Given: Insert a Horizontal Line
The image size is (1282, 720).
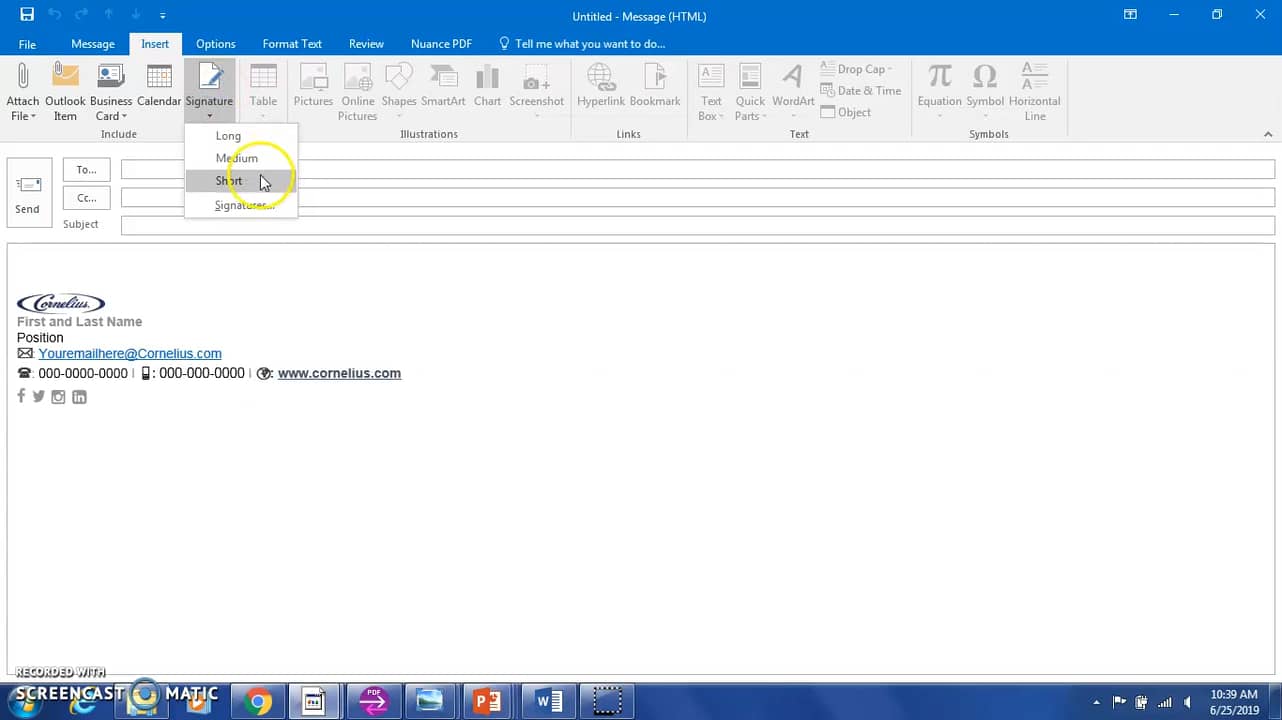Looking at the screenshot, I should 1035,92.
